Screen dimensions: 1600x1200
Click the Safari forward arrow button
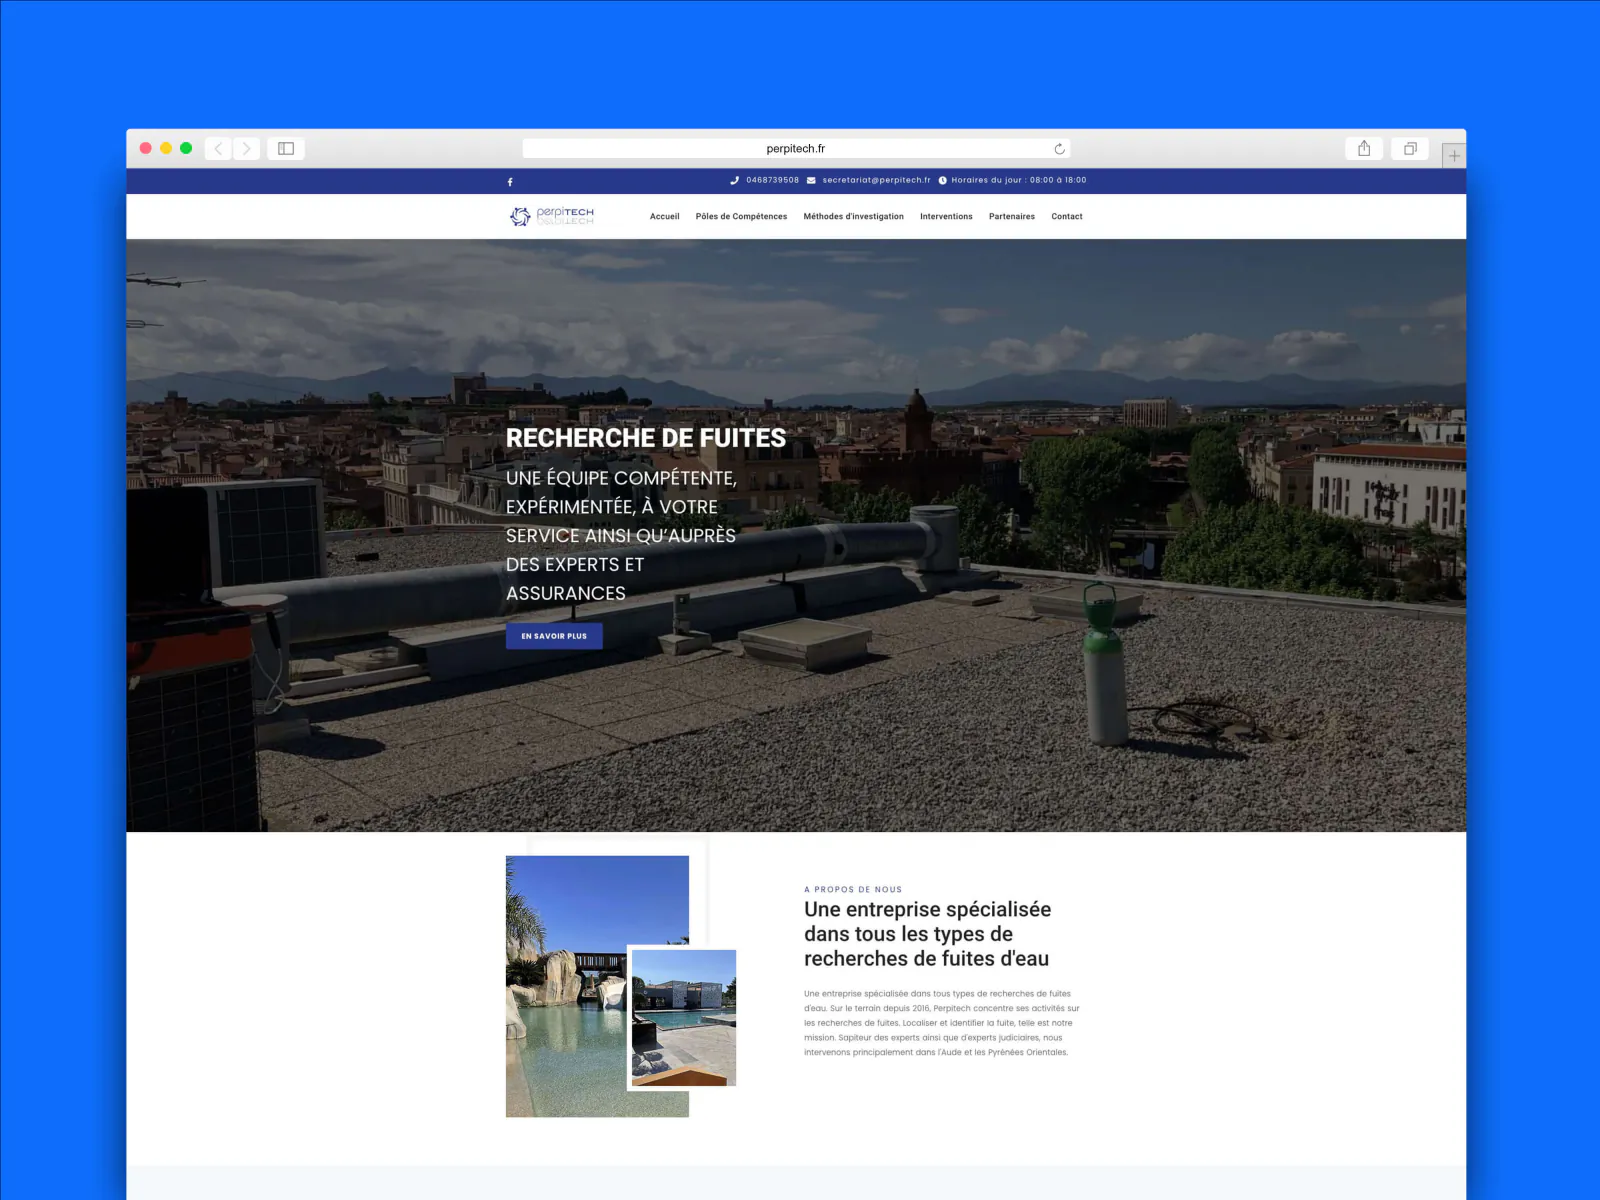click(x=246, y=148)
